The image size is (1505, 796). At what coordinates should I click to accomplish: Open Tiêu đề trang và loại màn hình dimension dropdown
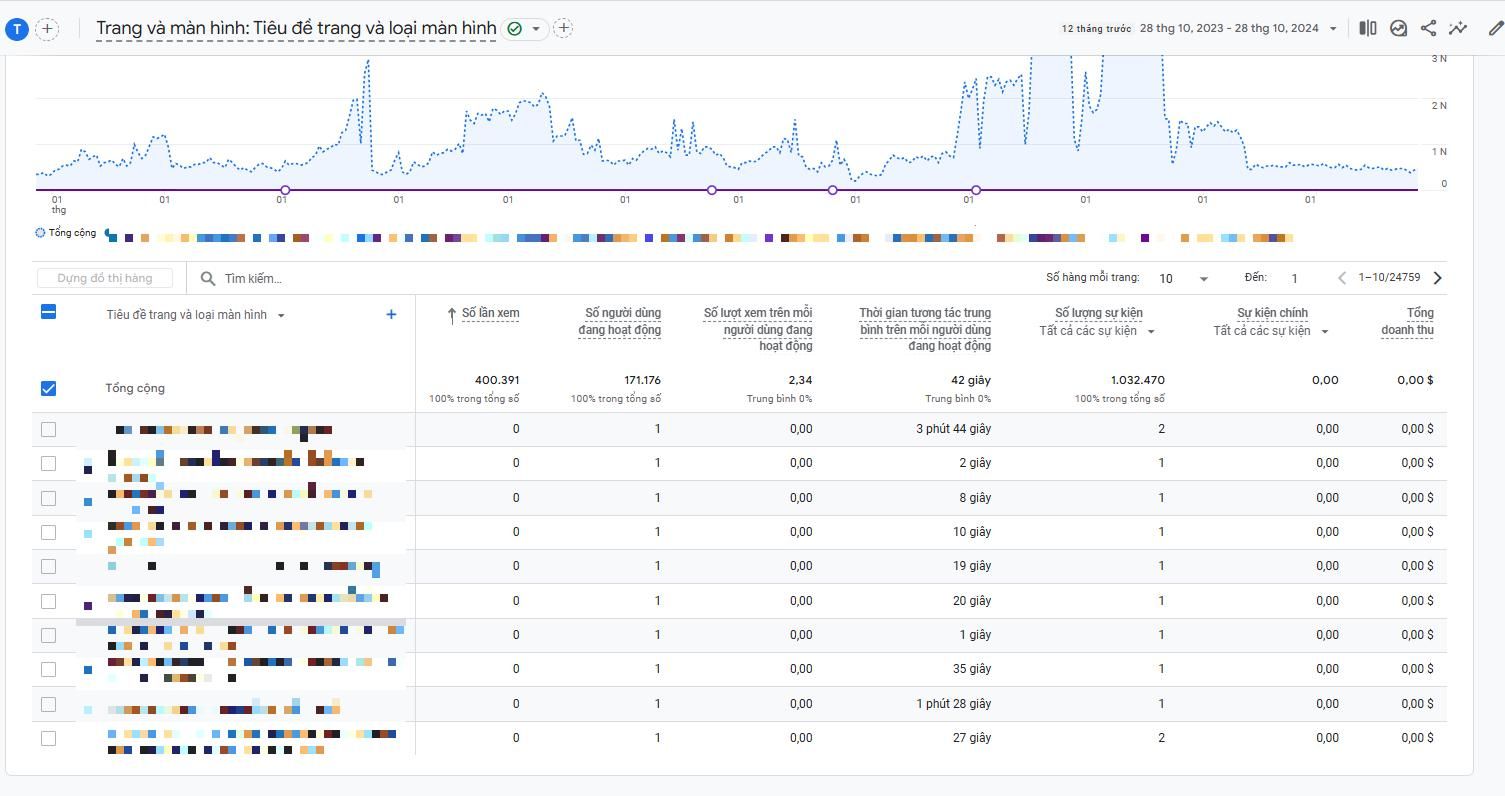tap(196, 315)
